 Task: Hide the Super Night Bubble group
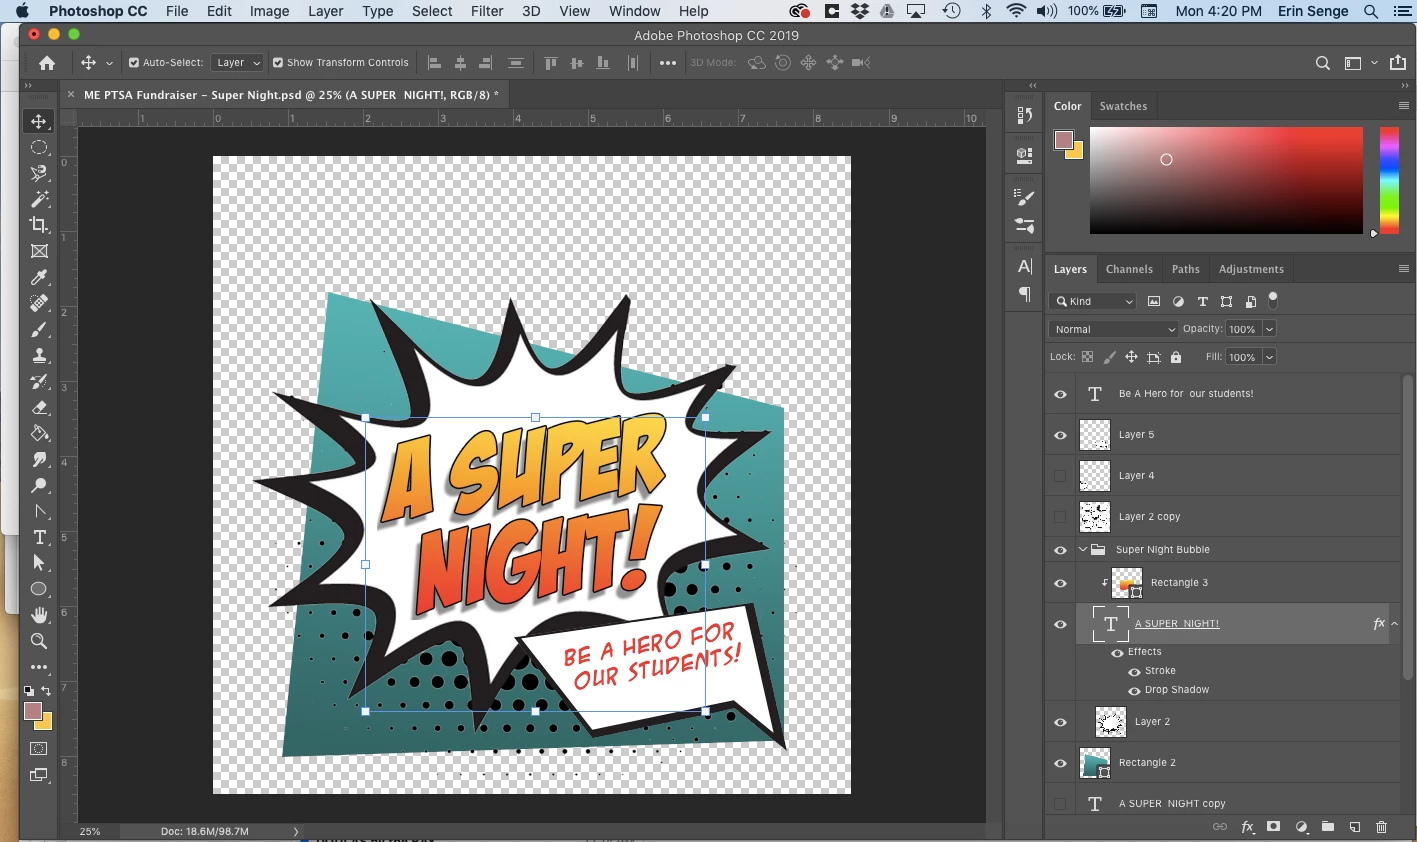click(x=1060, y=550)
